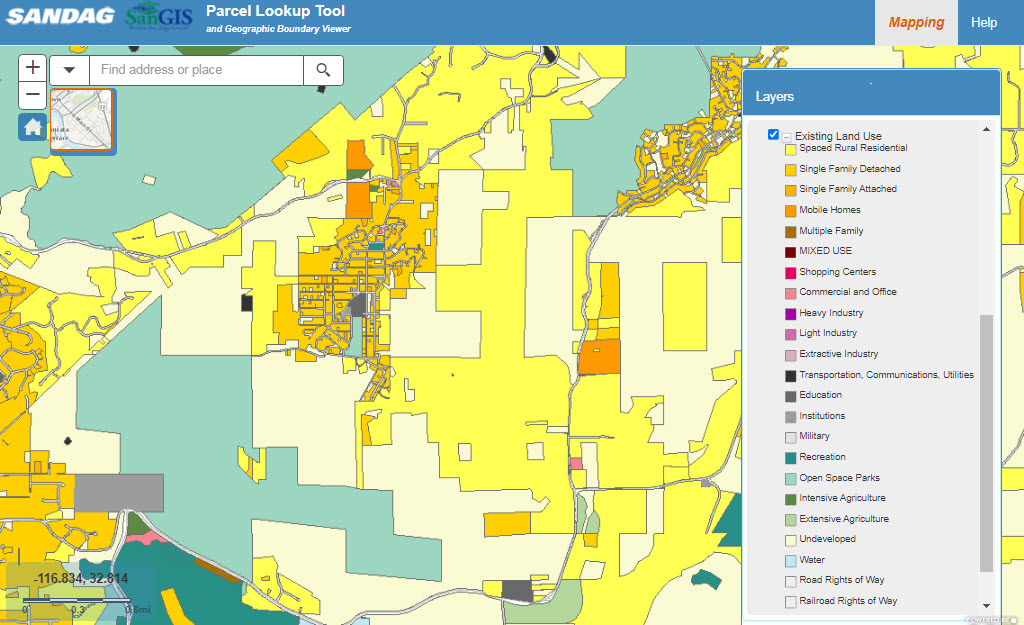Click the magnifier search button
The width and height of the screenshot is (1024, 625).
[323, 70]
